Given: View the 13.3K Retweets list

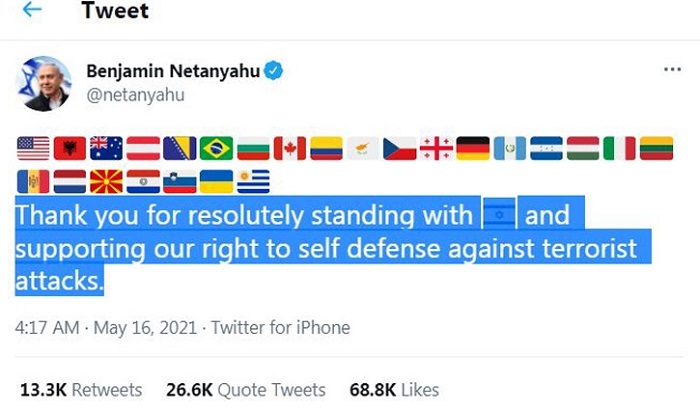Looking at the screenshot, I should pyautogui.click(x=79, y=389).
